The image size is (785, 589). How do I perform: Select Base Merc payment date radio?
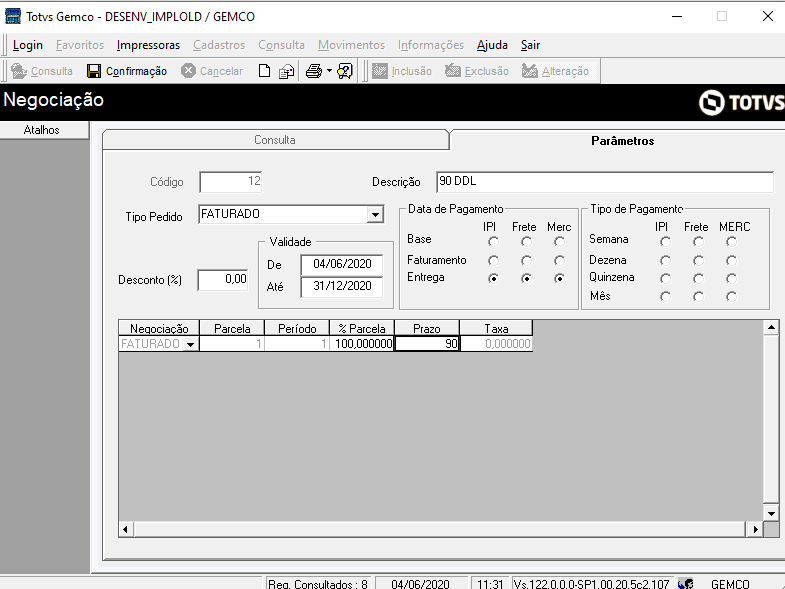coord(559,242)
